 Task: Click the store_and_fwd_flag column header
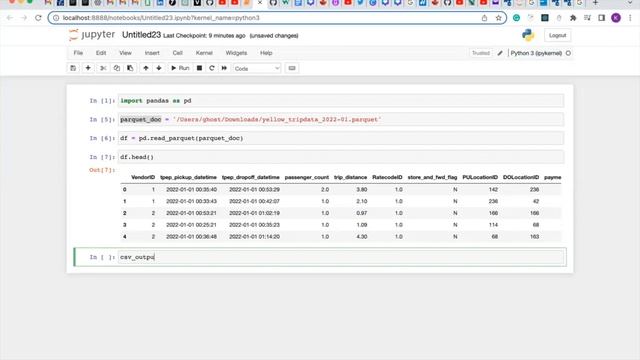pos(432,177)
